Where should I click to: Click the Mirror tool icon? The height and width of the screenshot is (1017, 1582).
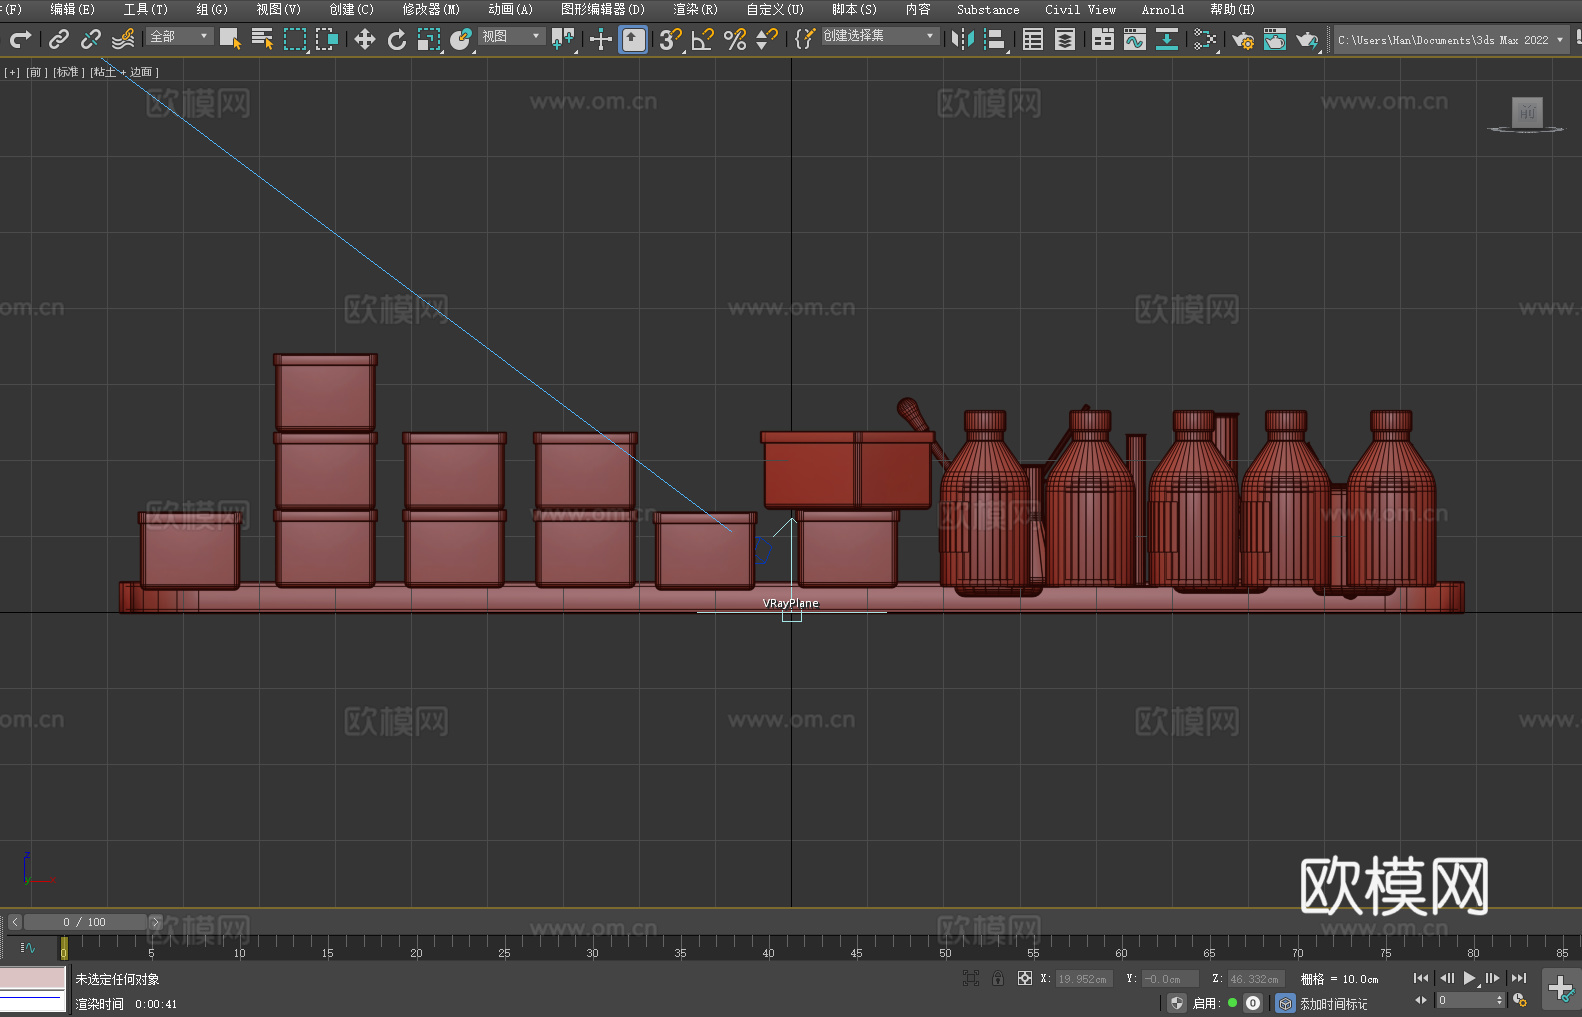click(x=963, y=39)
